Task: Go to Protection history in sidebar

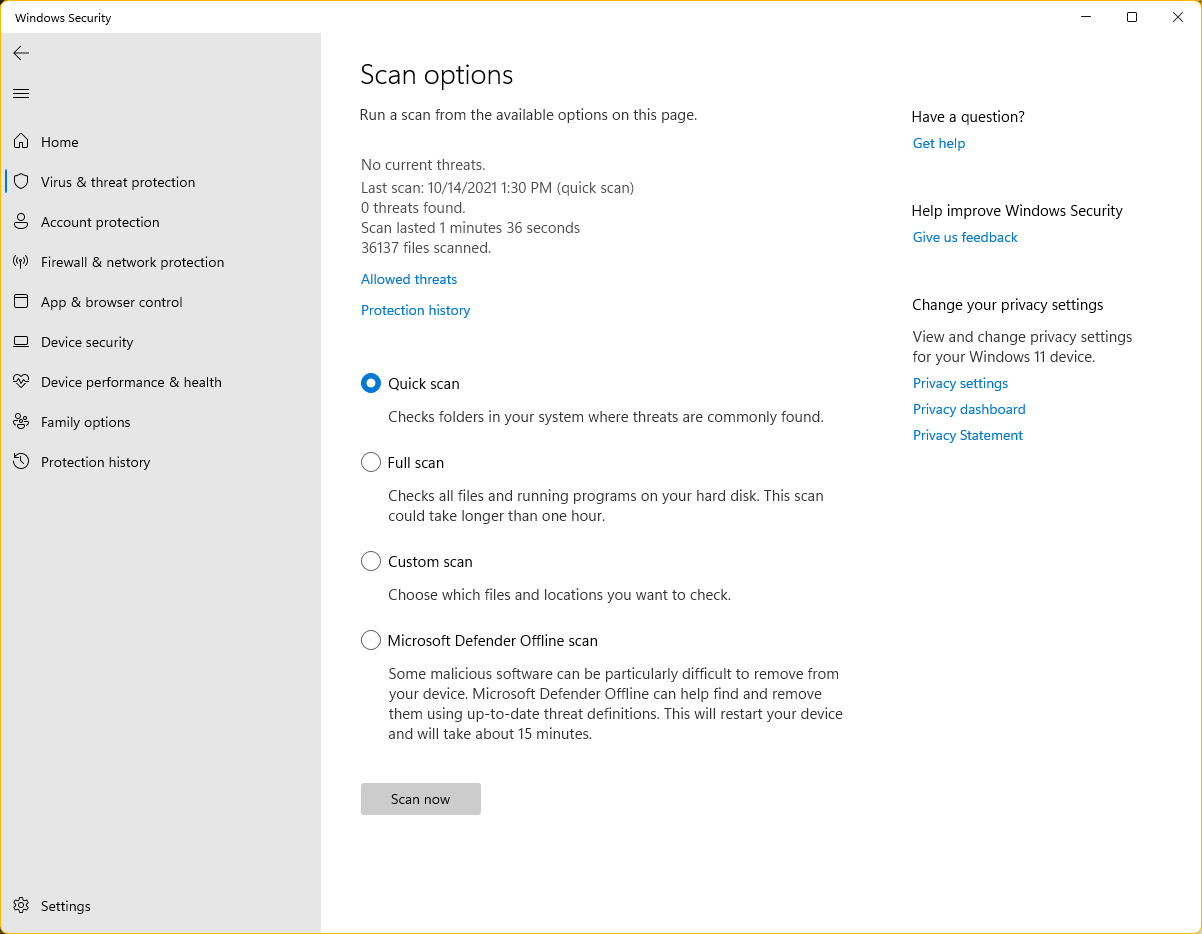Action: 95,462
